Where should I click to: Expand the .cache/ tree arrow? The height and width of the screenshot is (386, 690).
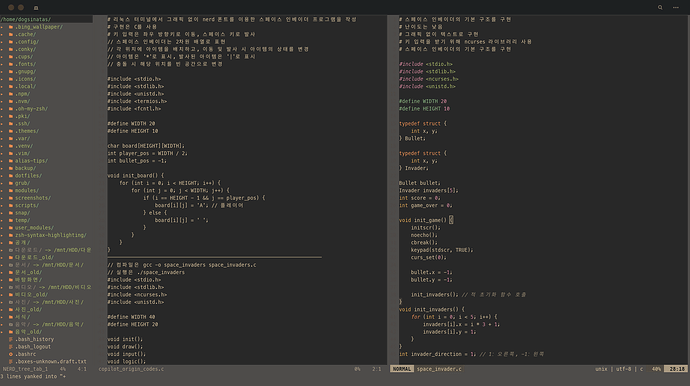[2, 34]
